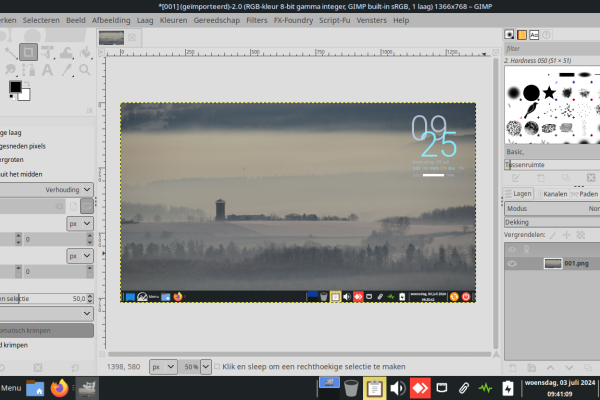The height and width of the screenshot is (400, 600).
Task: Click the clipboard icon in system tray
Action: pos(375,388)
